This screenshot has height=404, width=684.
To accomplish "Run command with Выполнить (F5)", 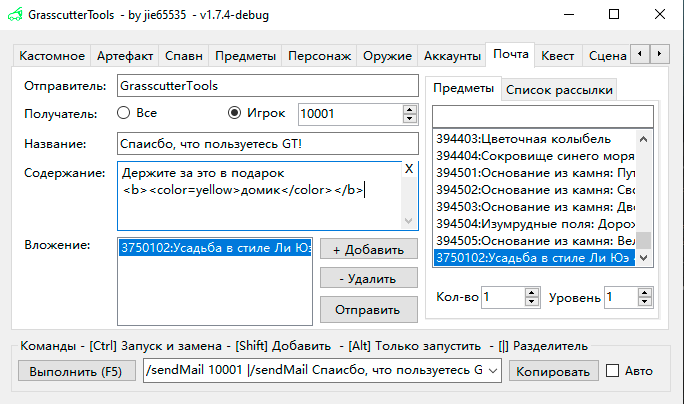I will 77,371.
